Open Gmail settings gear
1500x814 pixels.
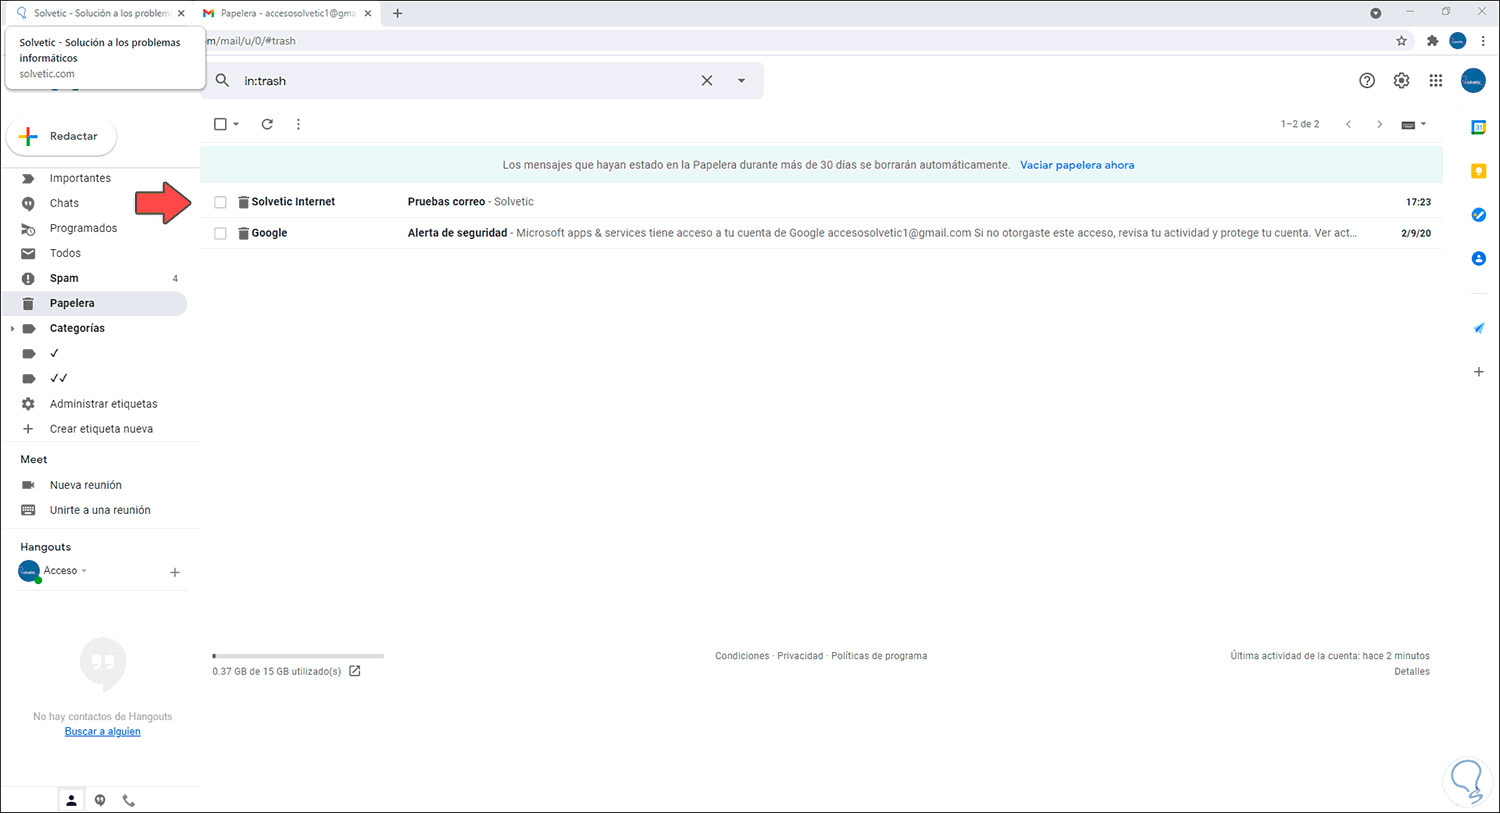(1401, 81)
